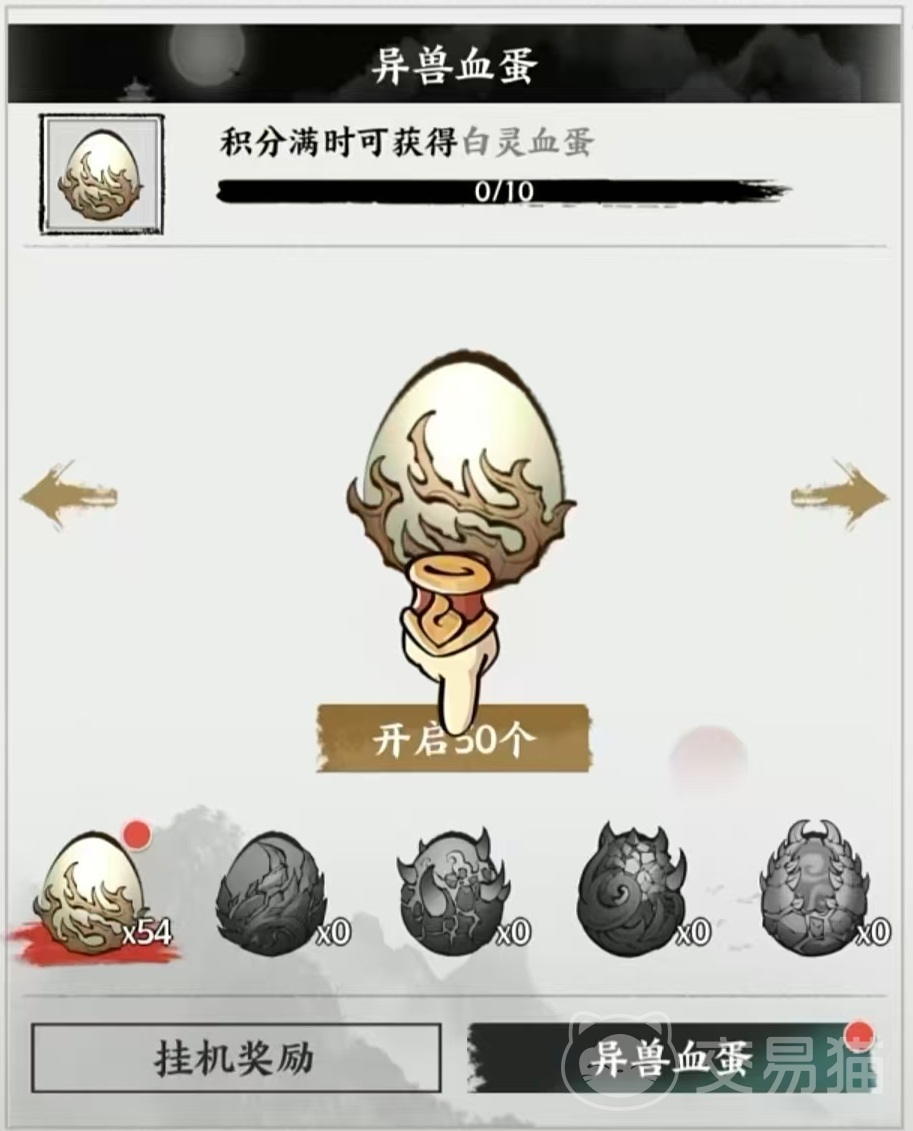Click the 白灵血蛋 reward name text
This screenshot has width=913, height=1131.
click(x=528, y=142)
